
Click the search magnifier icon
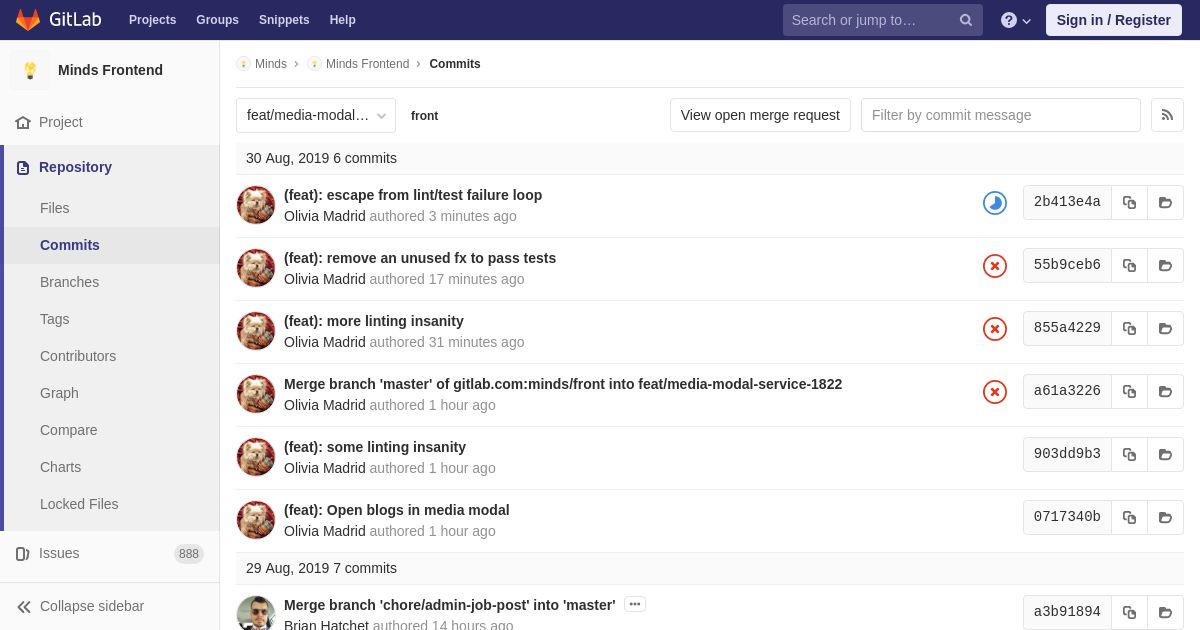[966, 20]
